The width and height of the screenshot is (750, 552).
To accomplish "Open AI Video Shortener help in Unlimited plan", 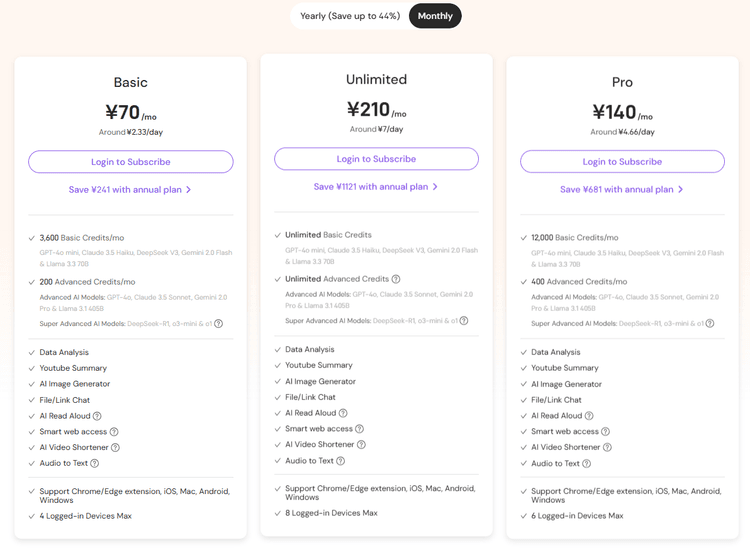I will 361,445.
